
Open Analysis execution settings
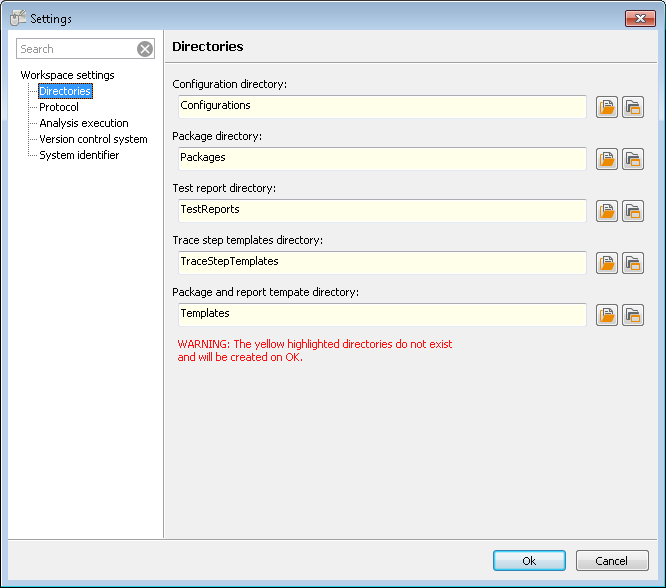click(84, 123)
